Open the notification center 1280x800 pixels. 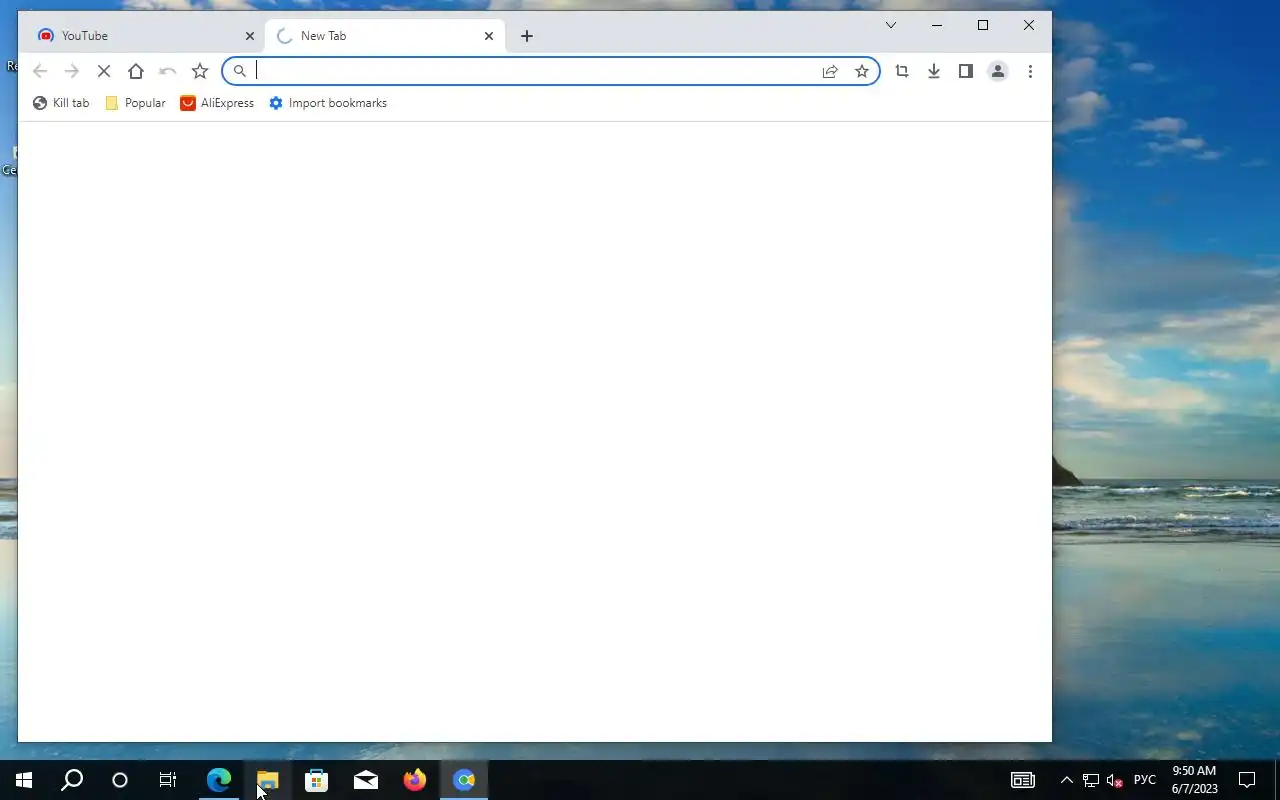click(x=1247, y=780)
